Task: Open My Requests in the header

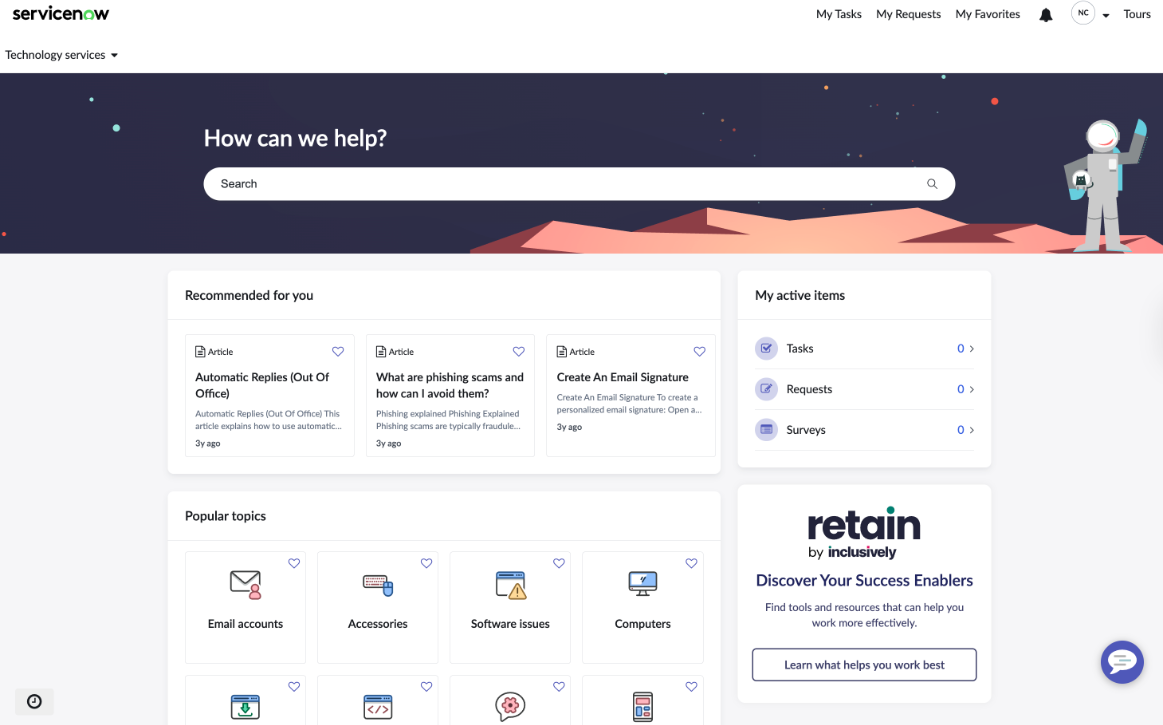Action: (x=909, y=14)
